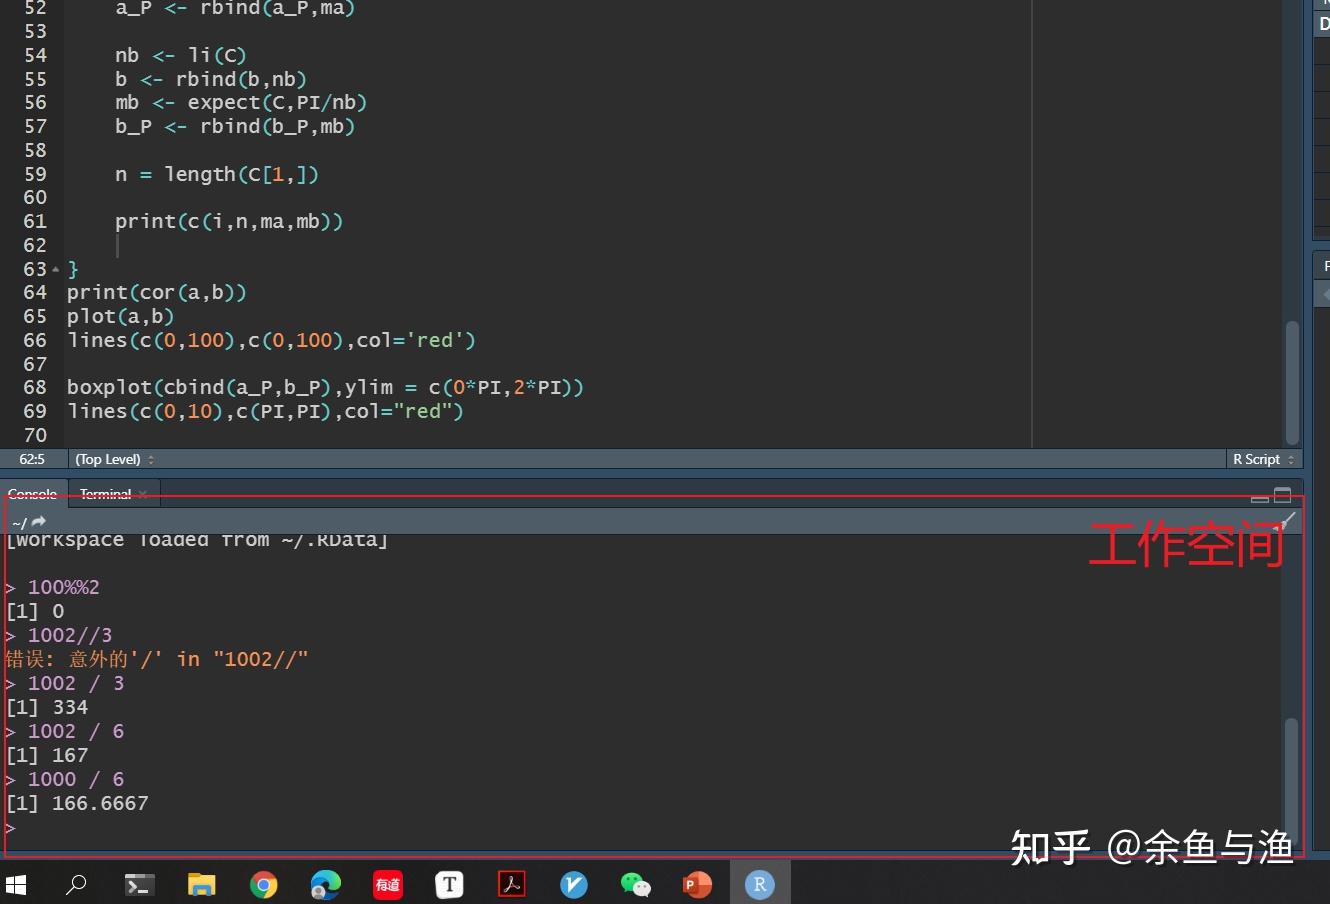Launch Microsoft Edge from the taskbar

[325, 883]
